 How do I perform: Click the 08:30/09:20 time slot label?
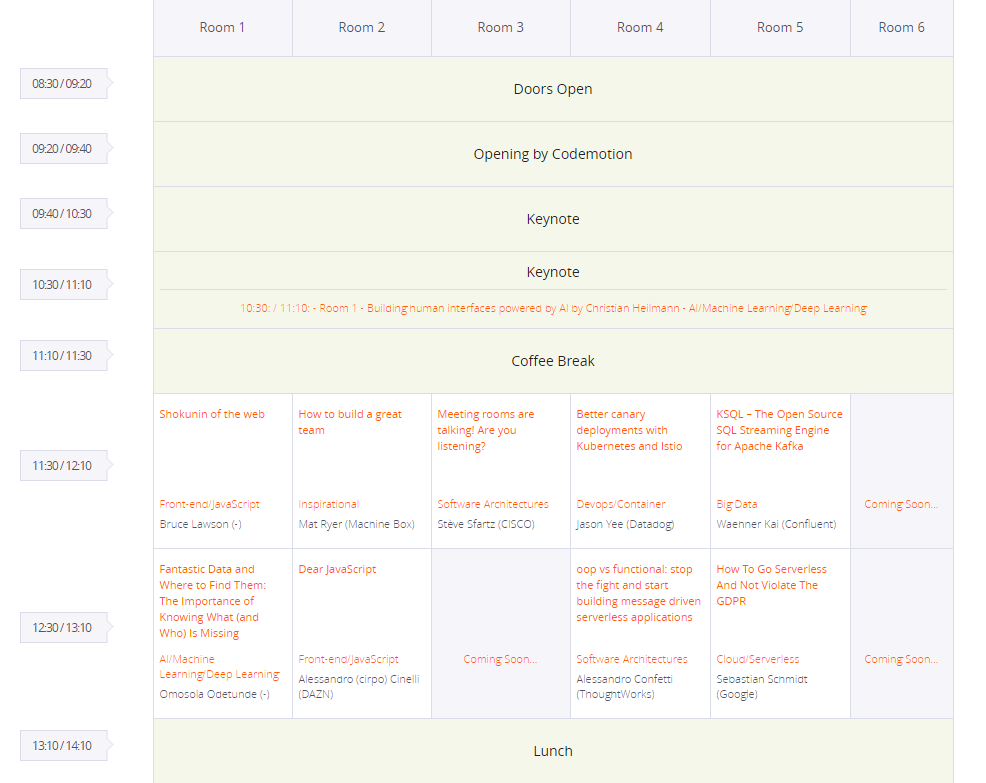63,83
